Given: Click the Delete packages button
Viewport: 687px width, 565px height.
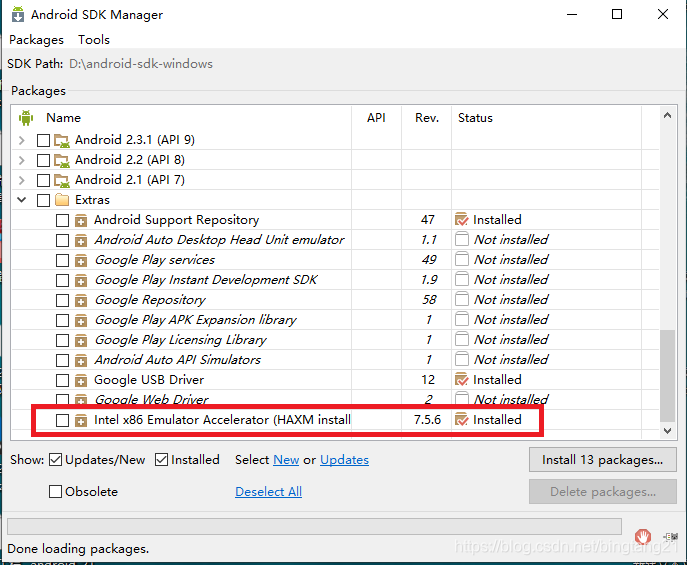Looking at the screenshot, I should [x=602, y=492].
